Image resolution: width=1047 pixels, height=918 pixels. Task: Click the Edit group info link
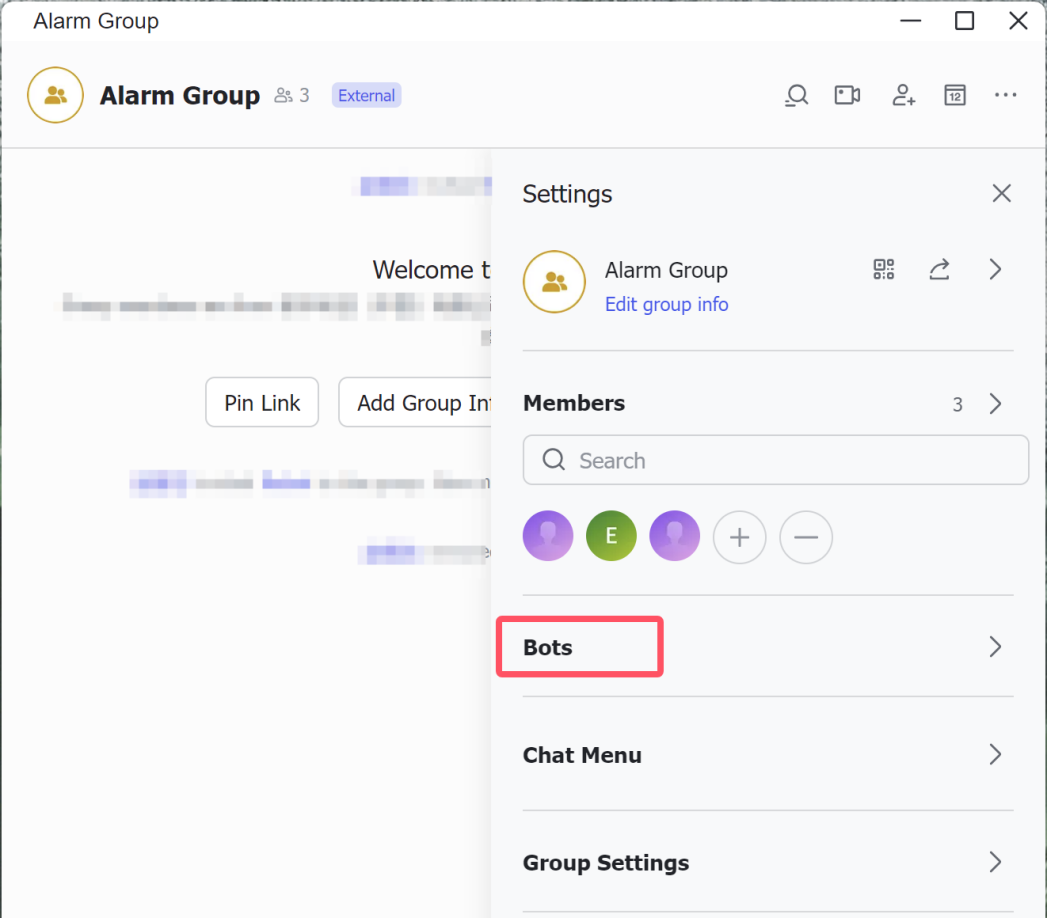tap(666, 304)
